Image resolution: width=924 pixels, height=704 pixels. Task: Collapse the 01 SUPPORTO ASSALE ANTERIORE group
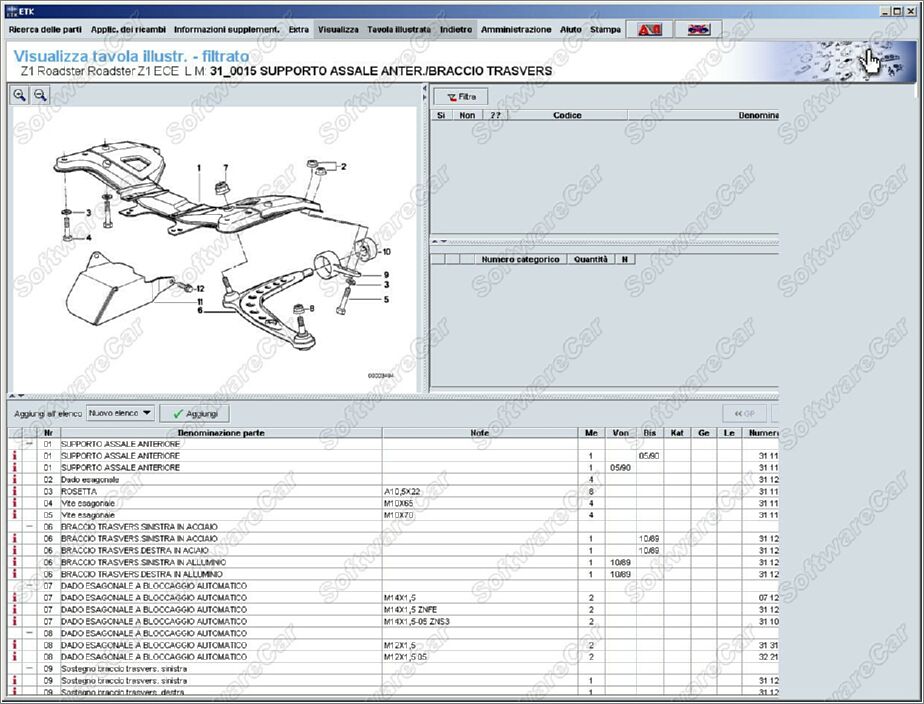[x=29, y=444]
